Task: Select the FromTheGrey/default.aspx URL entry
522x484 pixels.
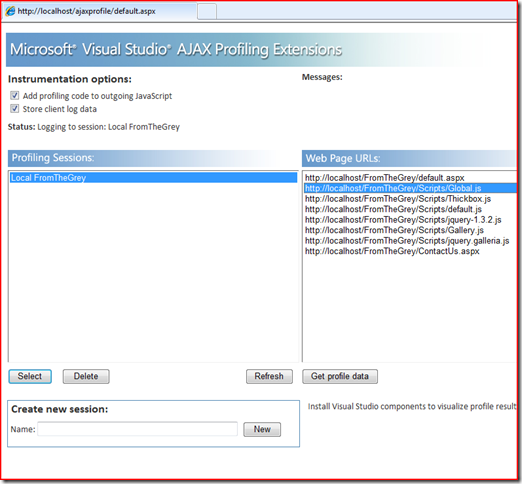Action: [x=410, y=178]
